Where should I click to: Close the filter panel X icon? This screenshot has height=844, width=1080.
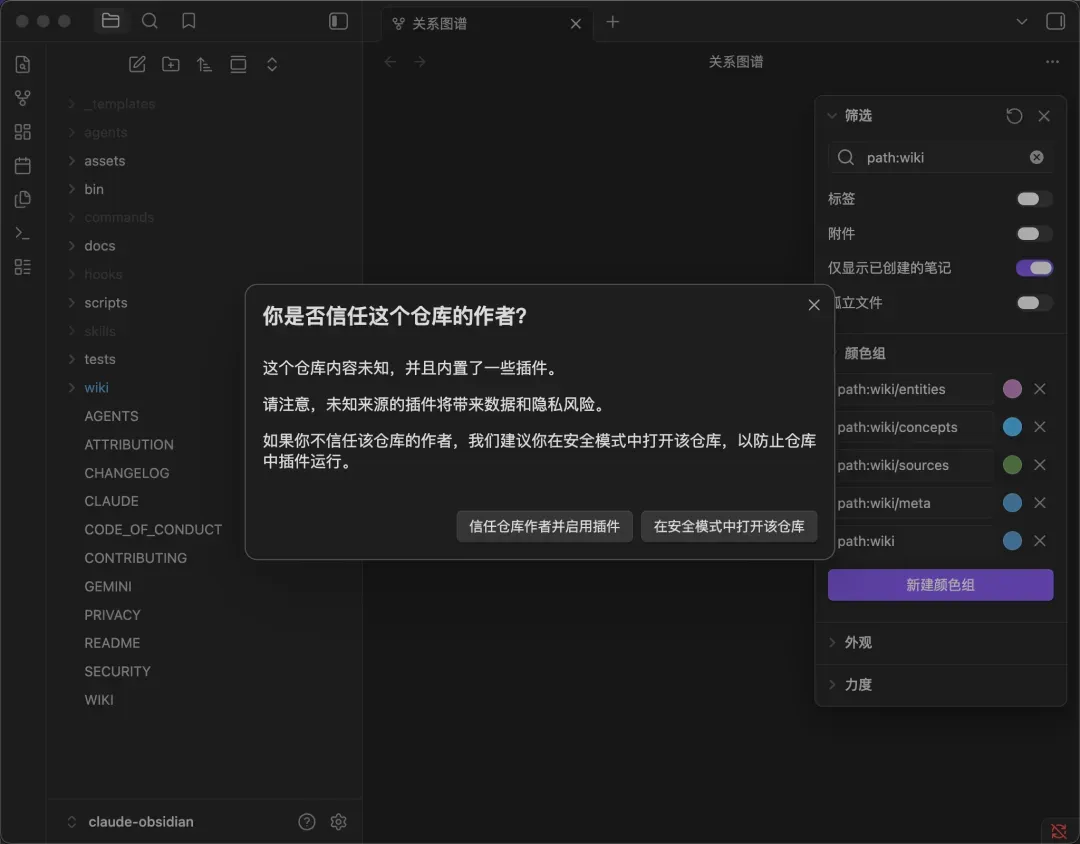1044,116
